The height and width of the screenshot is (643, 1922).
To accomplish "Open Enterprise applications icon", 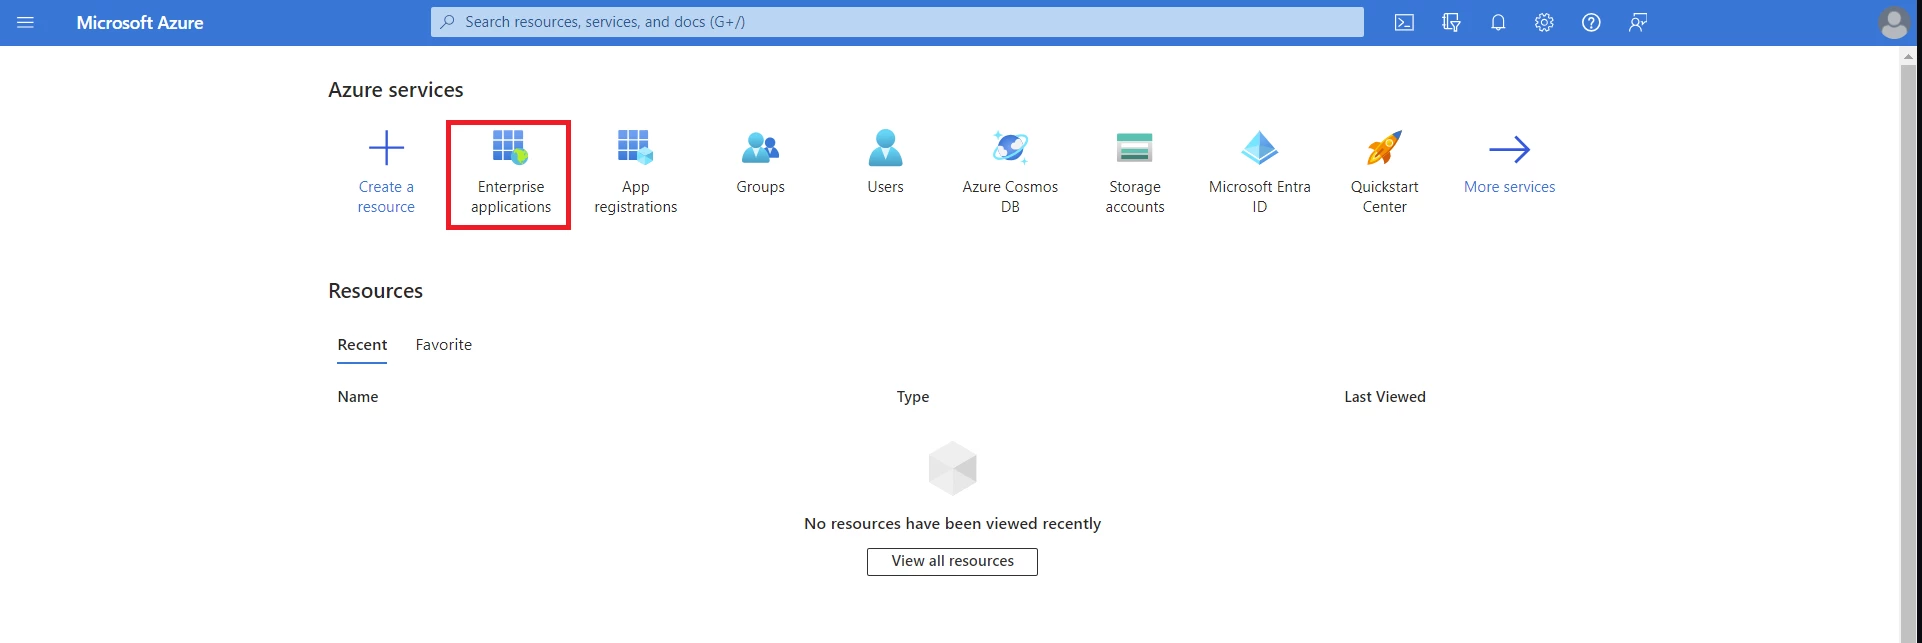I will point(510,147).
